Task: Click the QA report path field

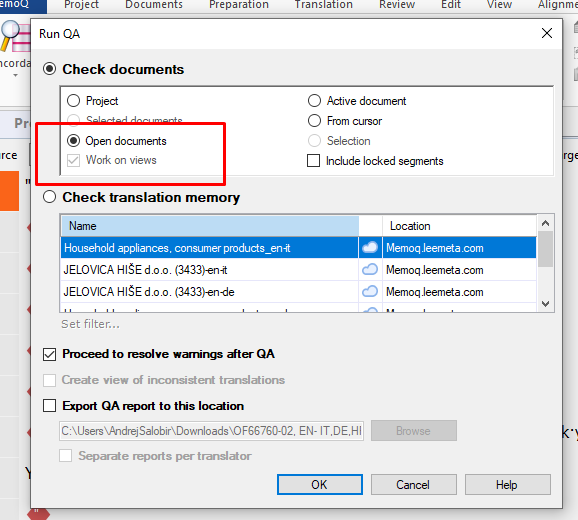Action: (x=212, y=431)
